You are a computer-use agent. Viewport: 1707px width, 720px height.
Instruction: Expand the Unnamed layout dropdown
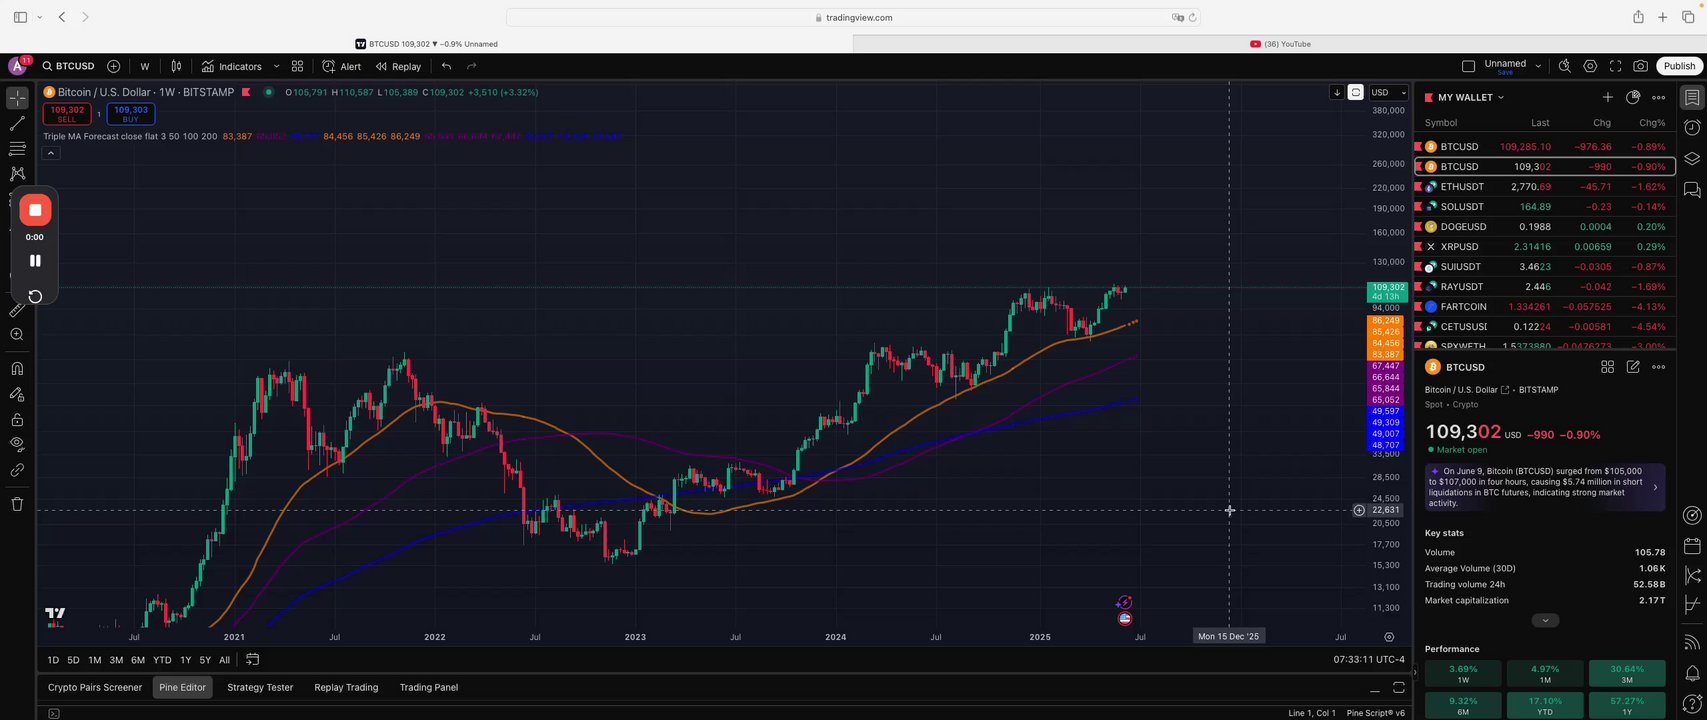[x=1538, y=66]
